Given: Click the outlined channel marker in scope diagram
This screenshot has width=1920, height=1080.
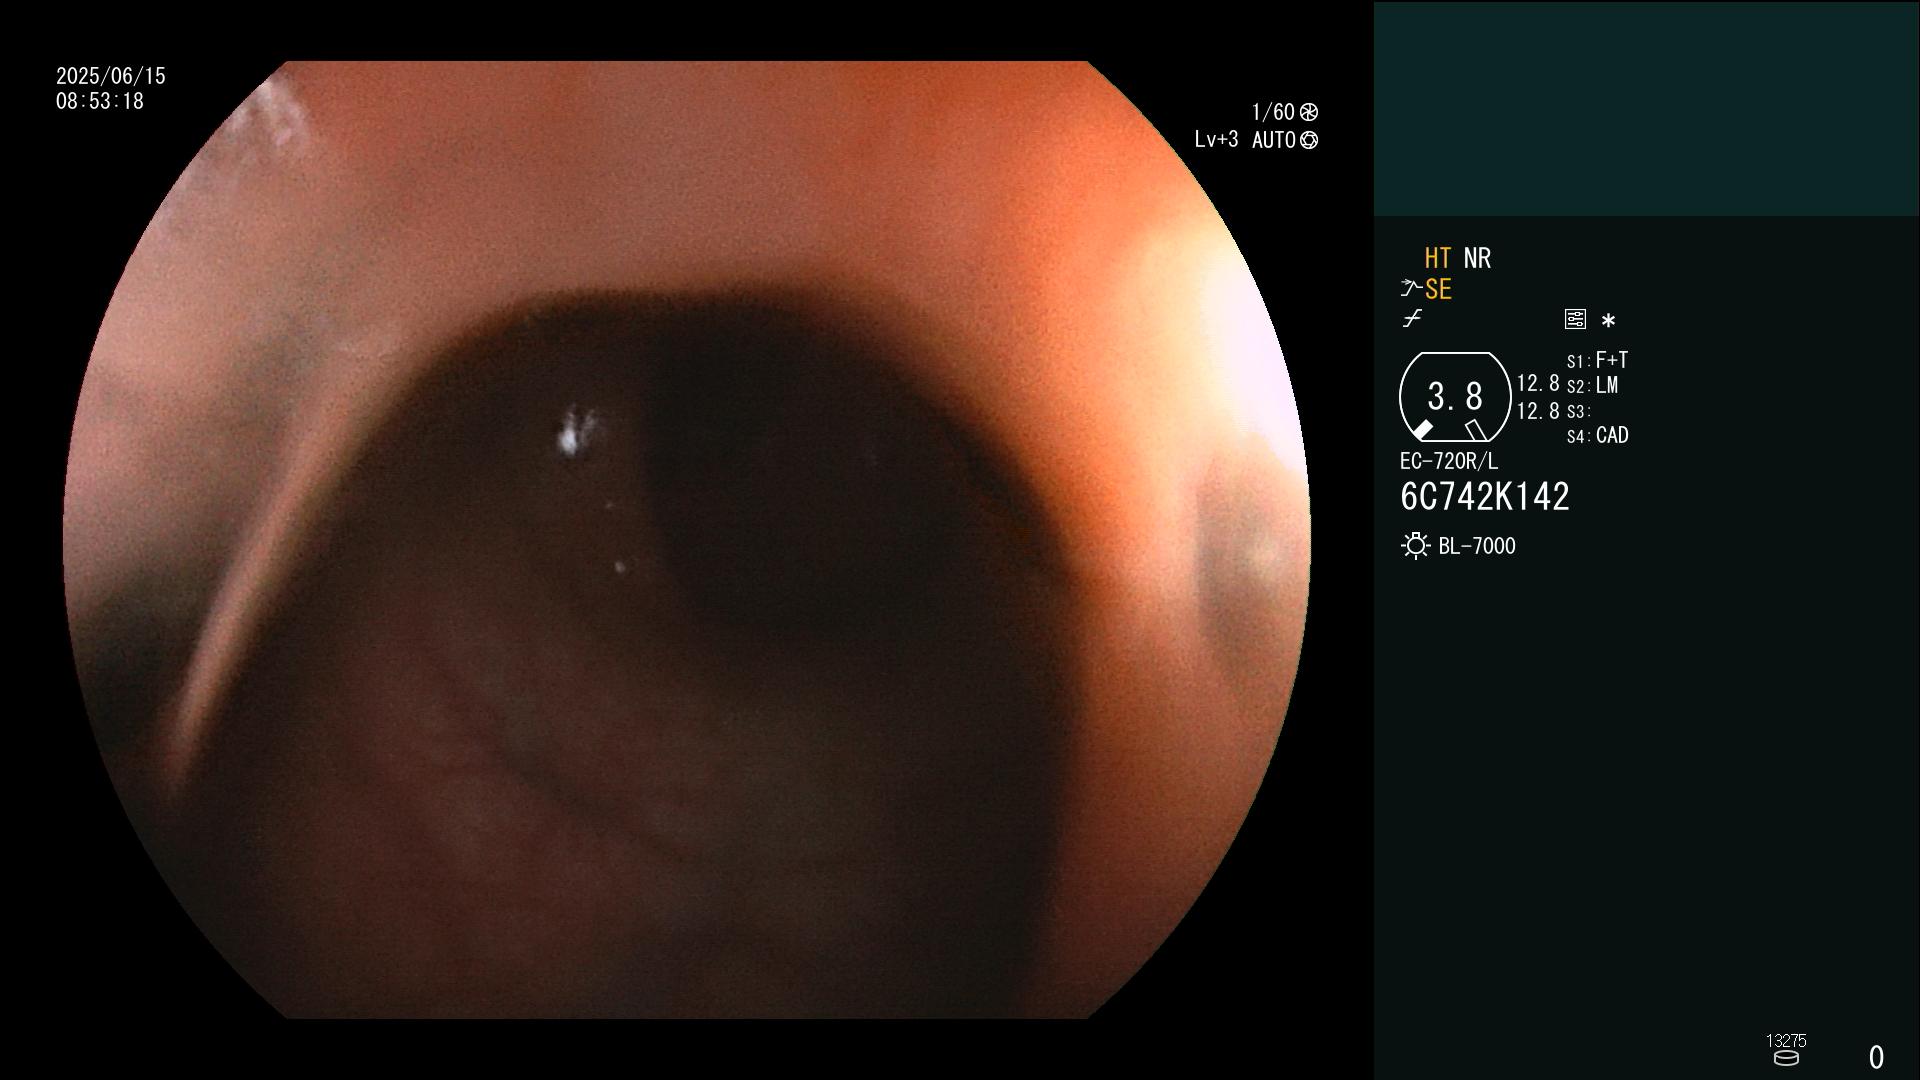Looking at the screenshot, I should pyautogui.click(x=1476, y=430).
